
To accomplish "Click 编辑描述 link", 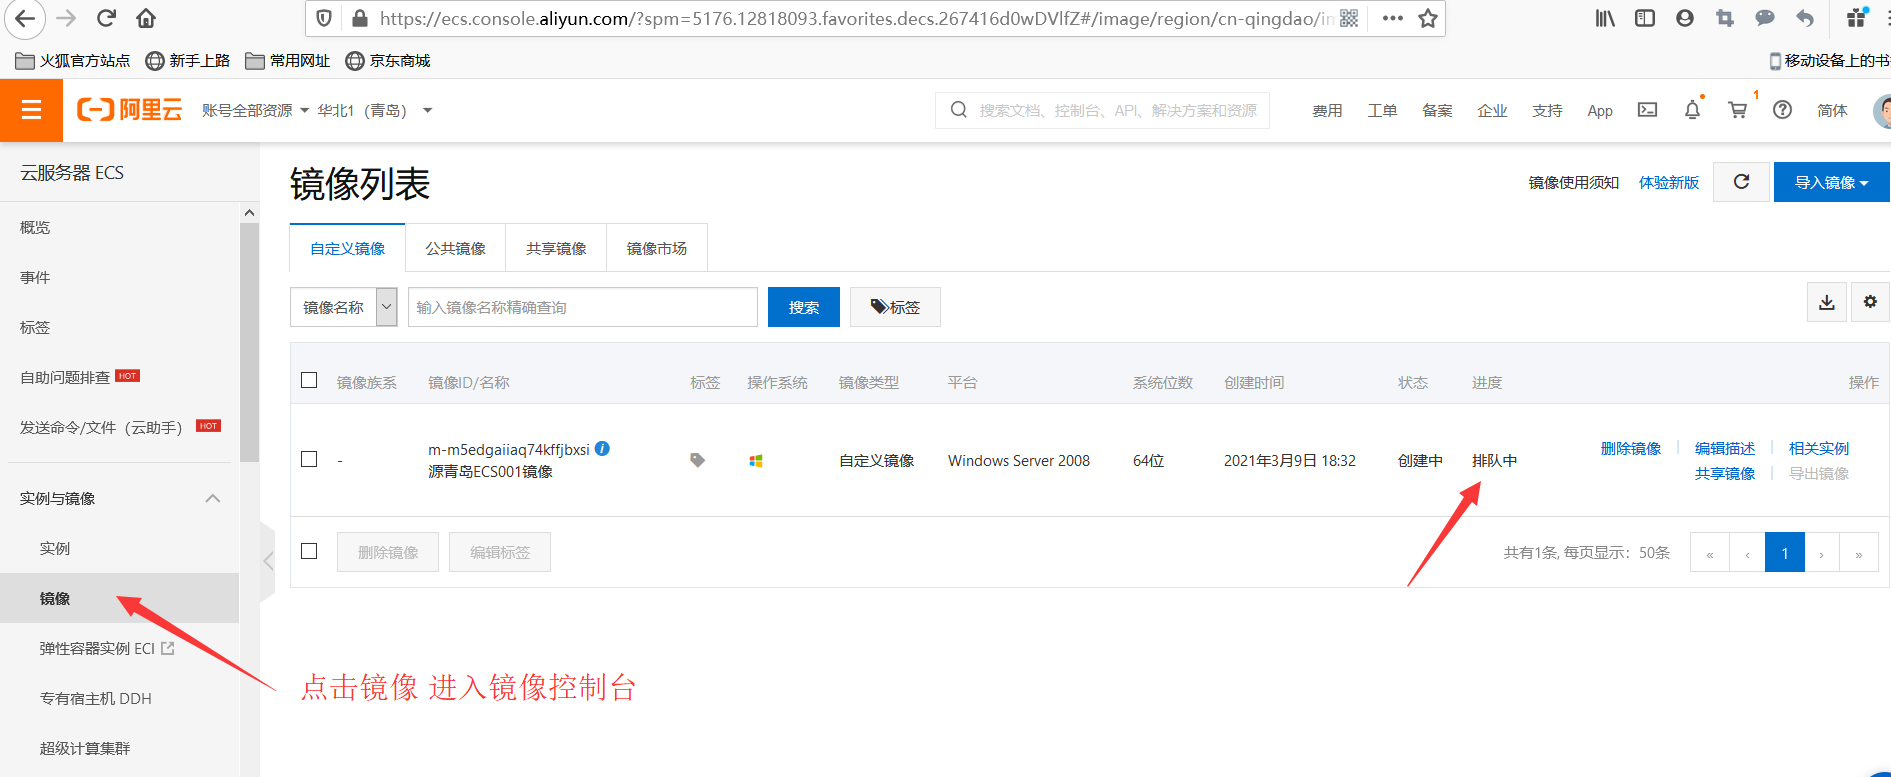I will click(x=1725, y=448).
